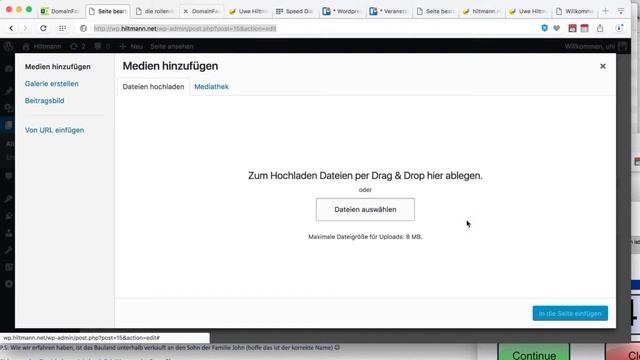Click the site info globe icon
The width and height of the screenshot is (640, 360).
[x=83, y=28]
